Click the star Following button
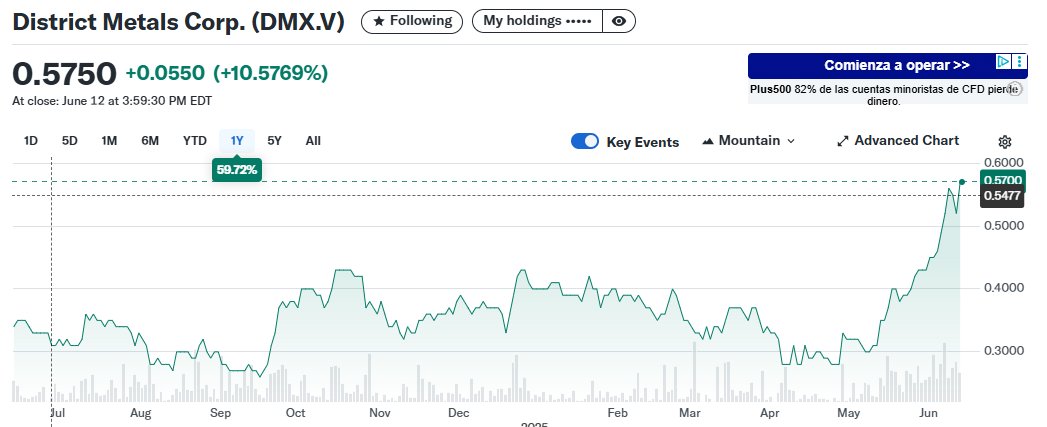 411,21
